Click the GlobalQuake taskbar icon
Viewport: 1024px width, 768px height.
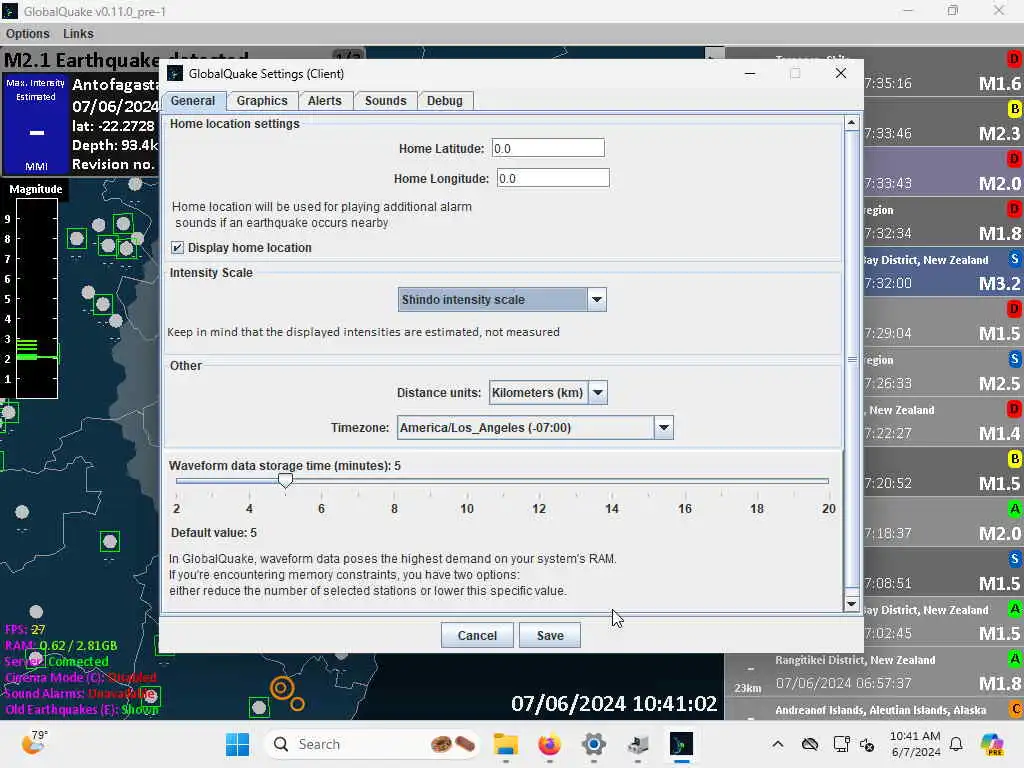coord(681,744)
